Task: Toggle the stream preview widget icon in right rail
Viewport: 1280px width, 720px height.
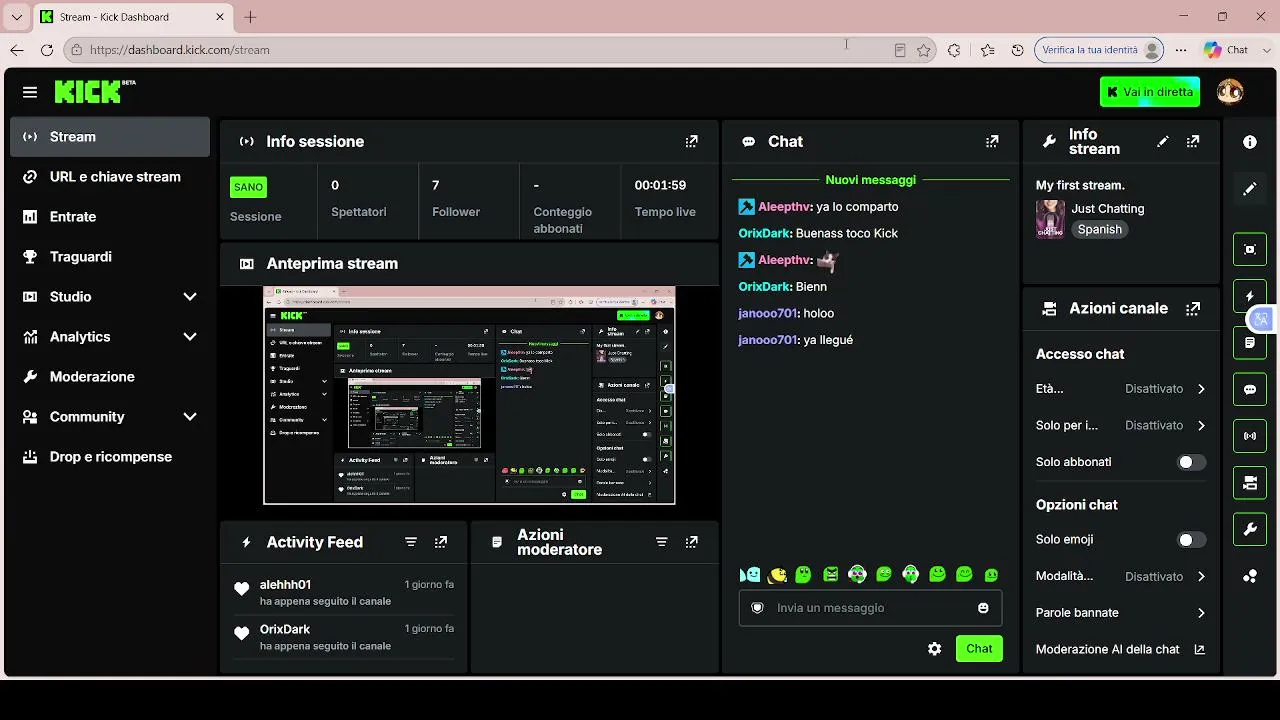Action: click(x=1250, y=249)
